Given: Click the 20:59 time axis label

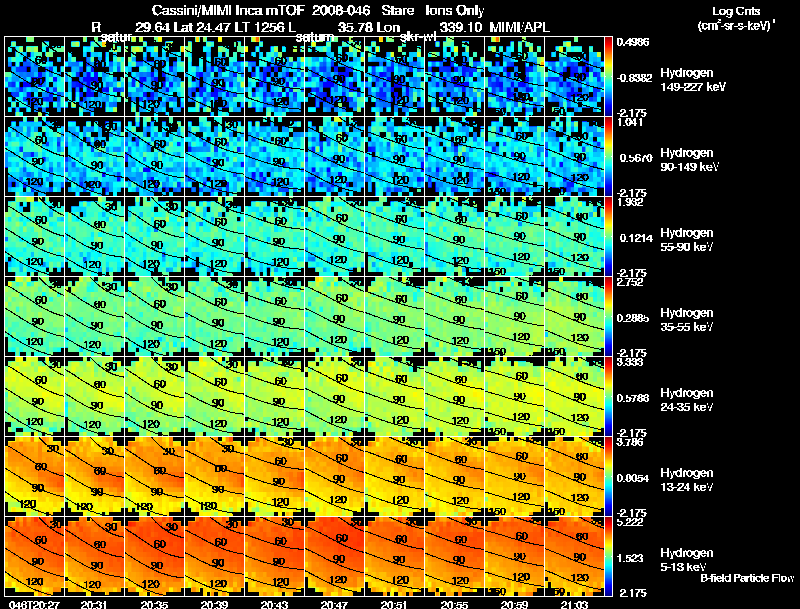Looking at the screenshot, I should 514,604.
